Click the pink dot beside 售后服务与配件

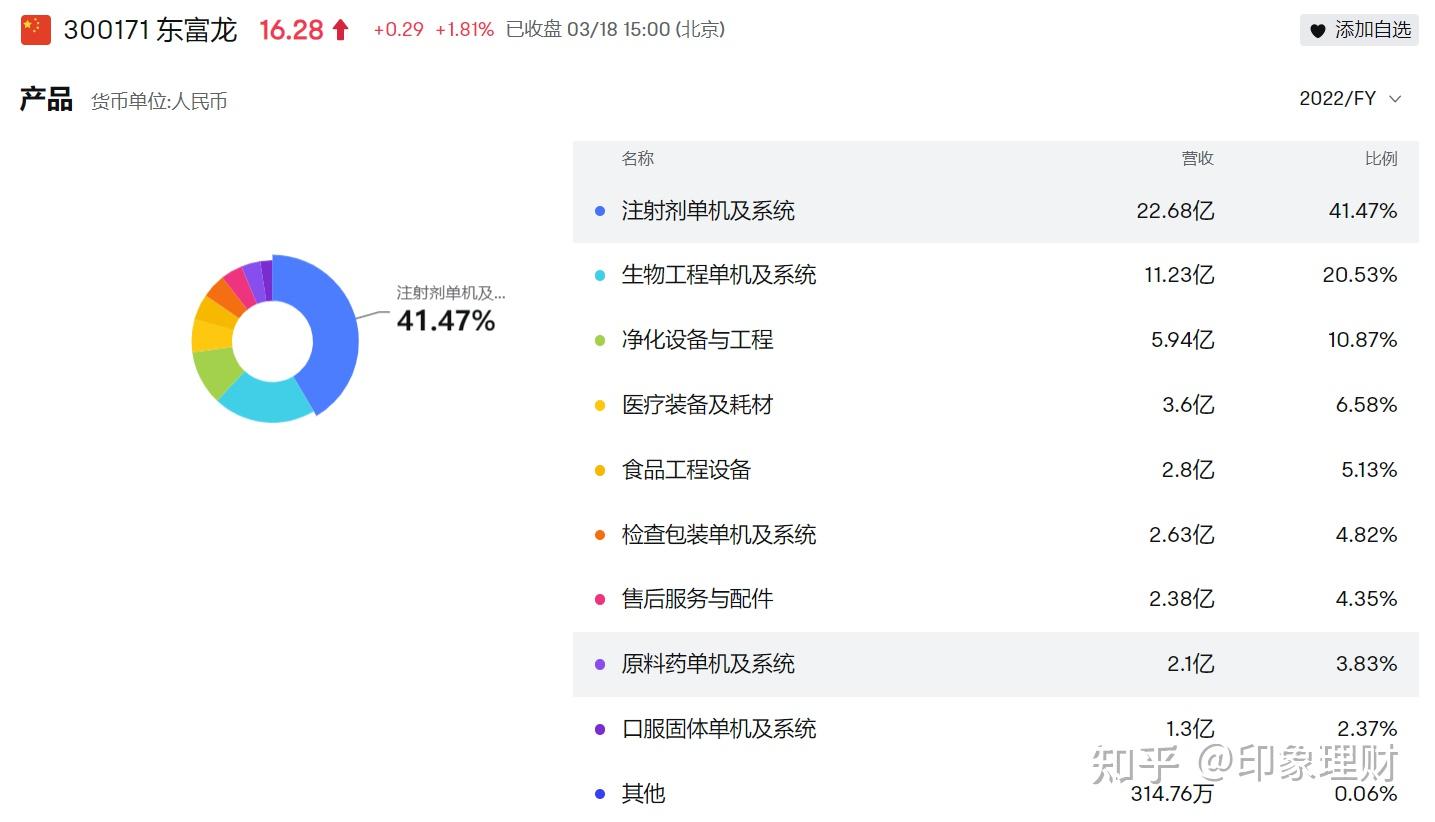[x=600, y=599]
